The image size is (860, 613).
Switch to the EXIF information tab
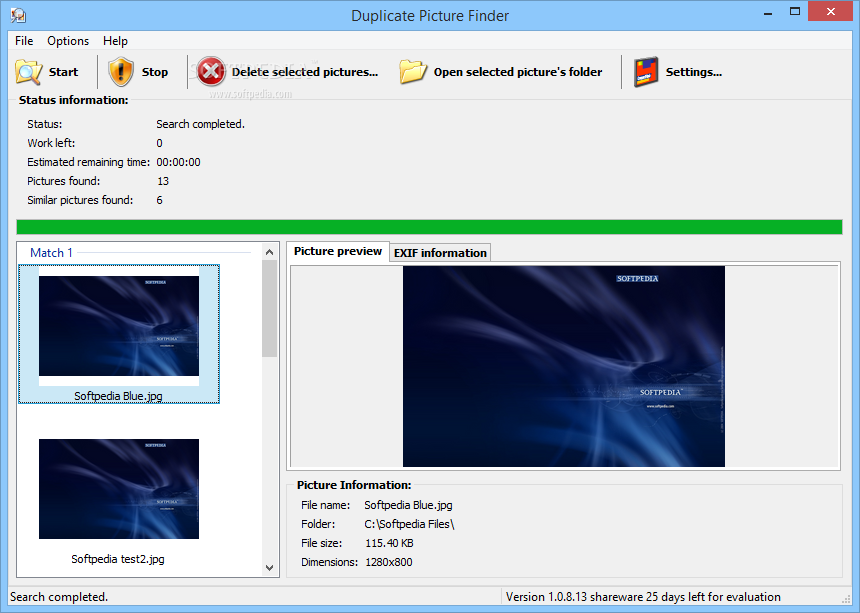click(x=440, y=253)
